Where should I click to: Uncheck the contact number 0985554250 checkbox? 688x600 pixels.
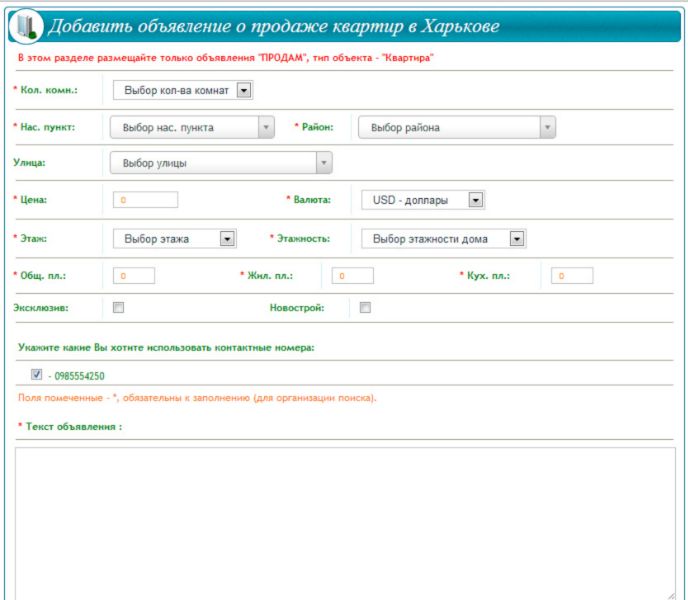(x=37, y=375)
